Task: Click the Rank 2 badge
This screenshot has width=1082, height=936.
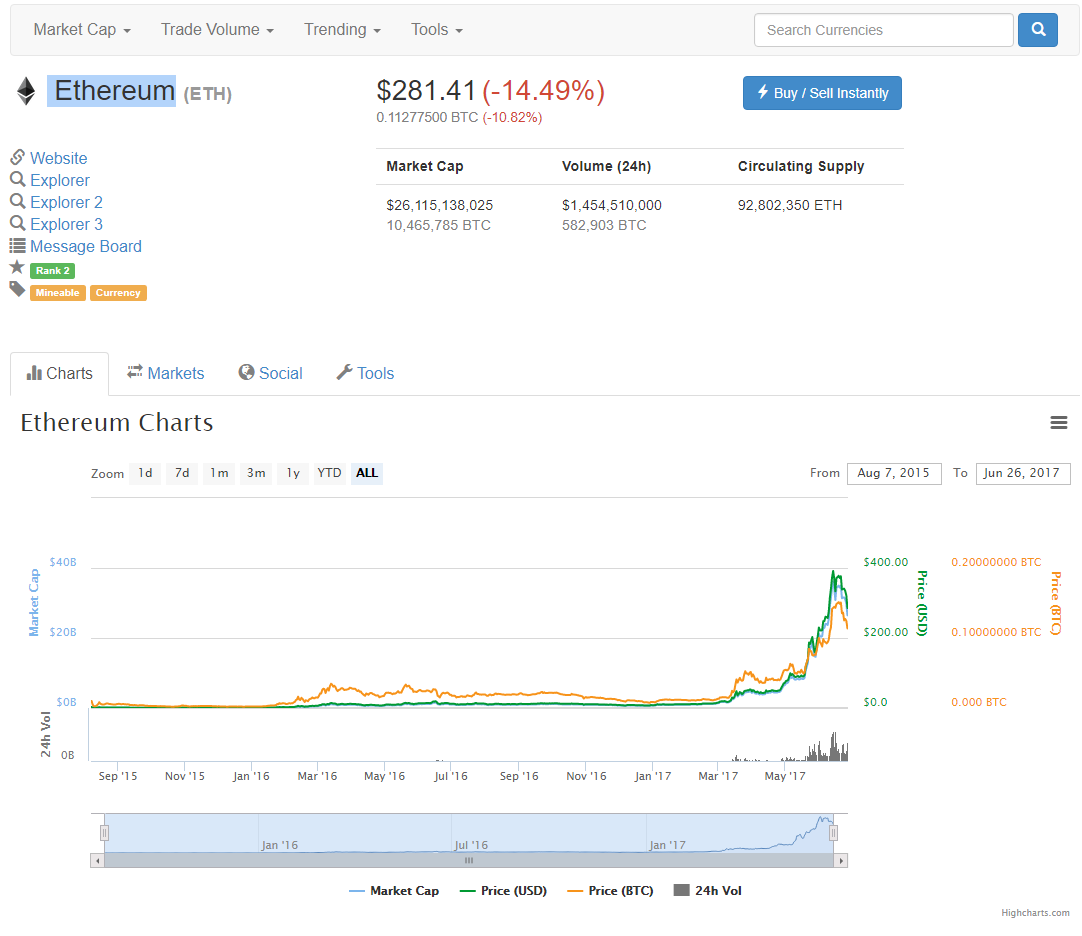Action: click(x=52, y=271)
